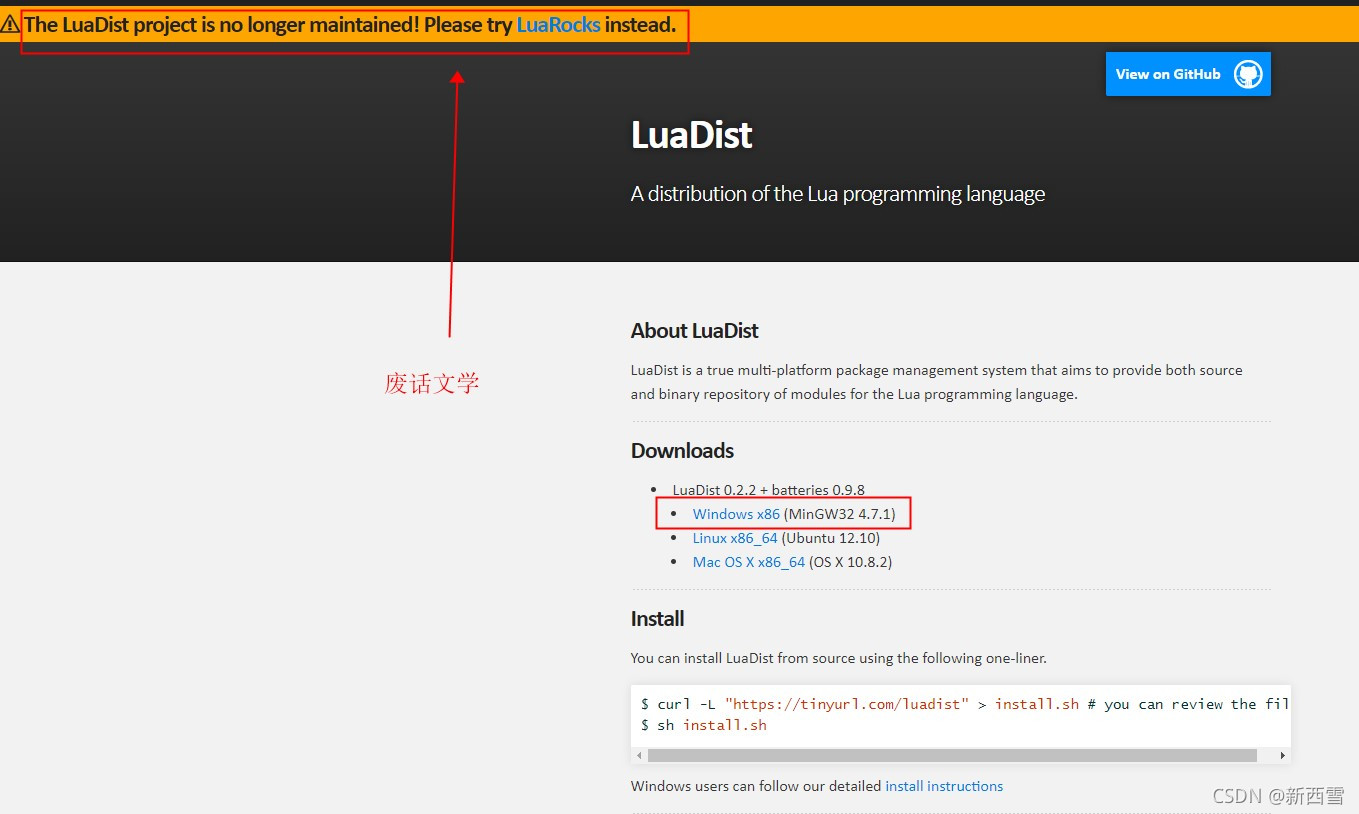Click 'A distribution of the Lua programming language' subtitle

pos(838,194)
